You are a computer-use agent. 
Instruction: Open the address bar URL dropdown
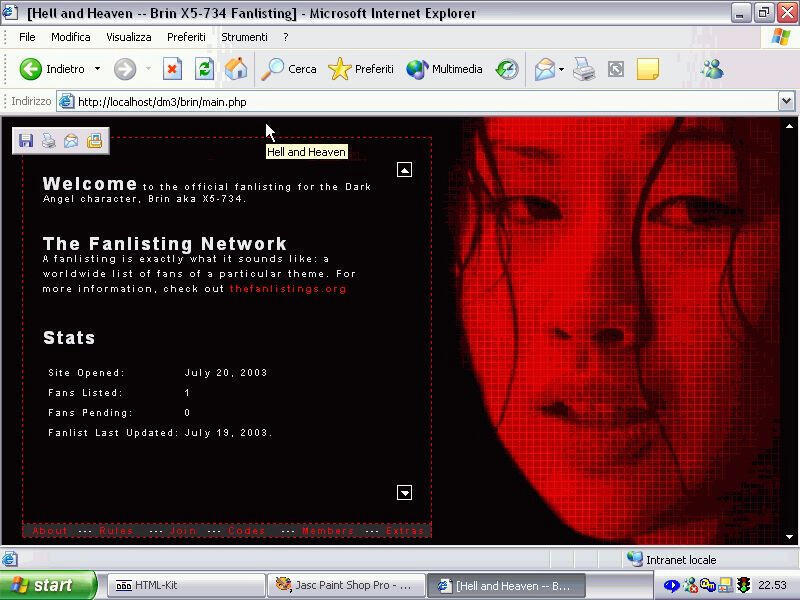(786, 101)
